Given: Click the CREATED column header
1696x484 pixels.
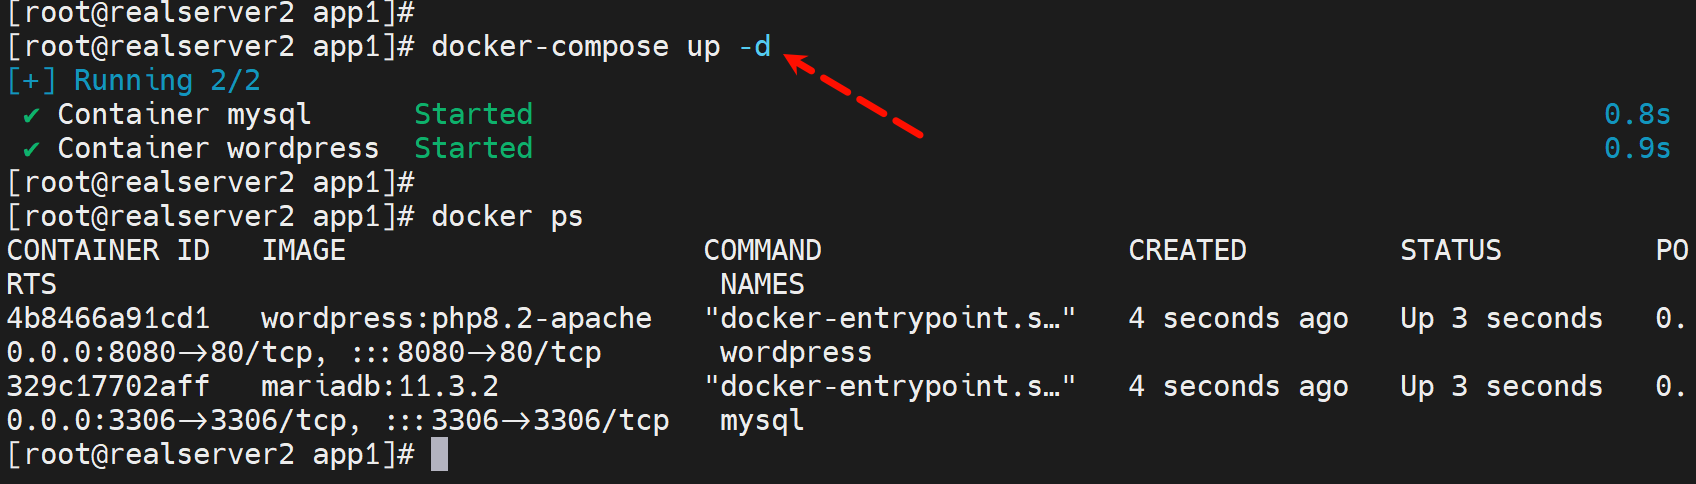Looking at the screenshot, I should [1187, 250].
